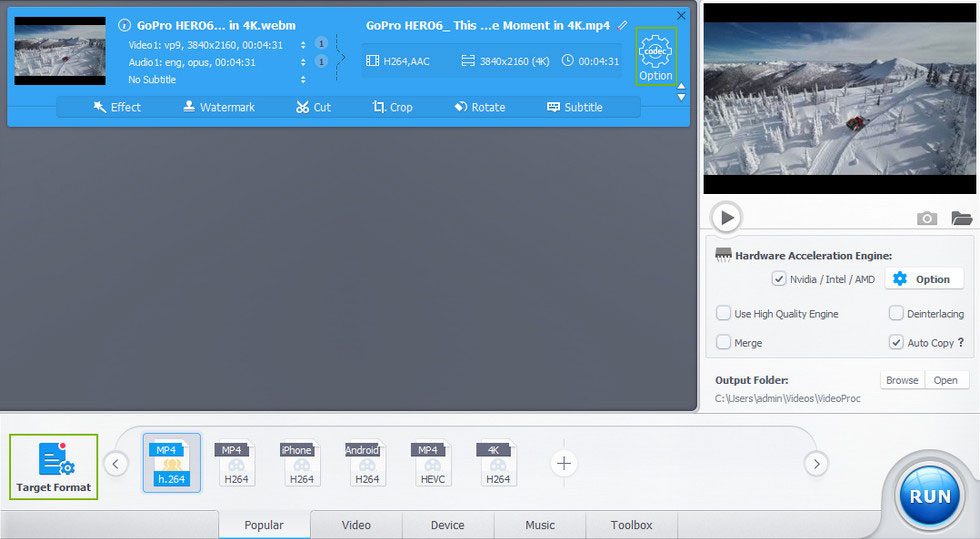Expand the Audio1 track selector
980x539 pixels.
point(303,62)
